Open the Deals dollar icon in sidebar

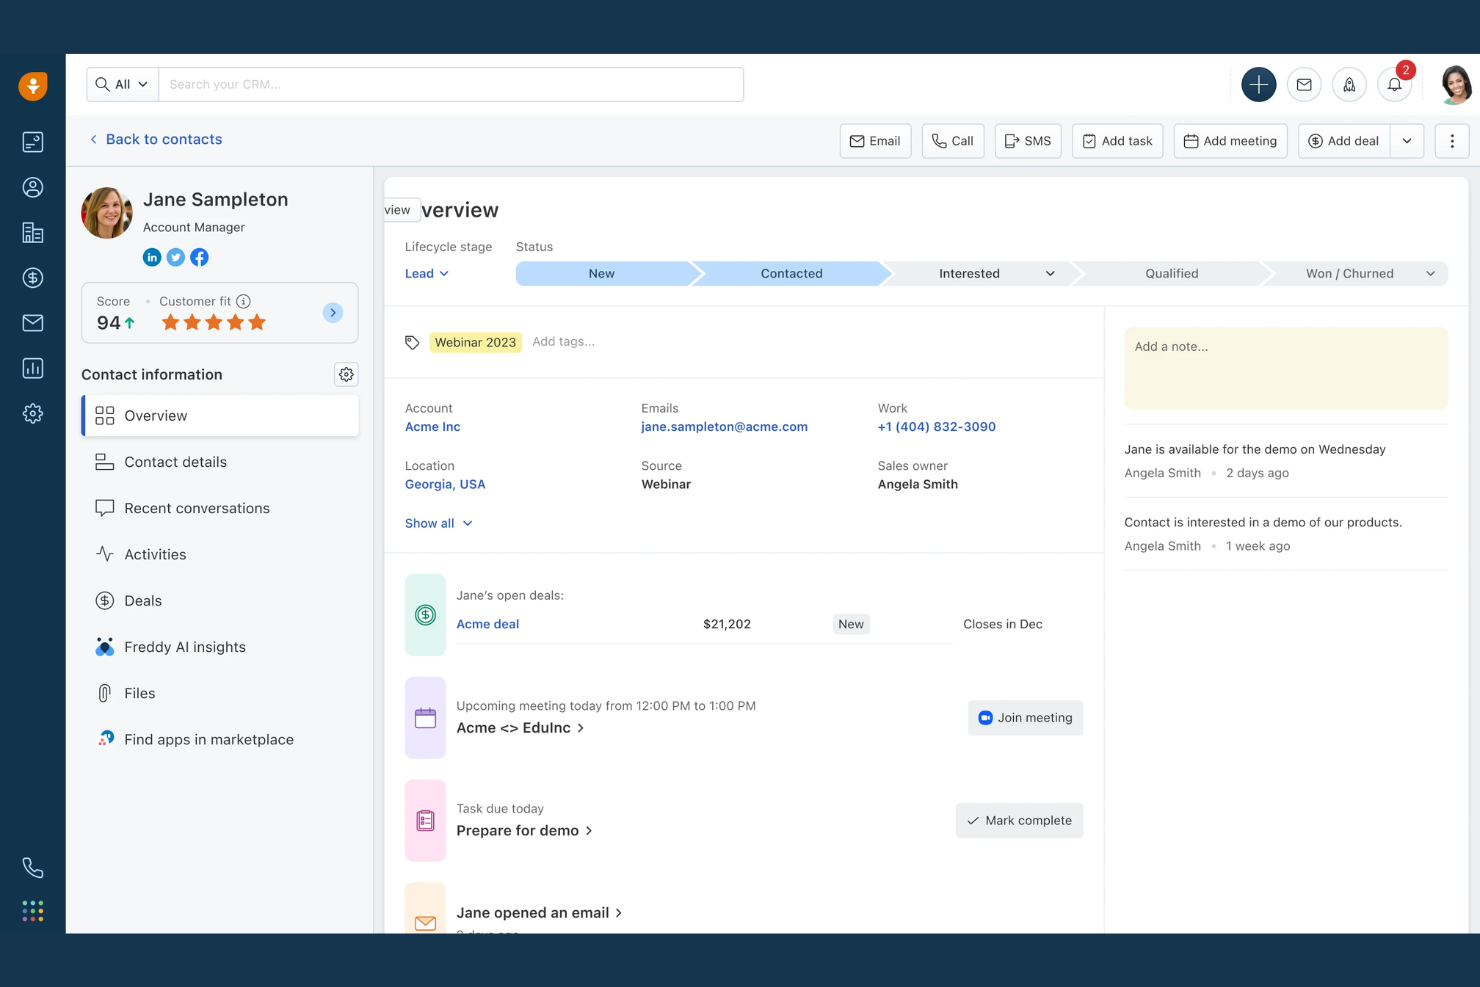tap(33, 278)
